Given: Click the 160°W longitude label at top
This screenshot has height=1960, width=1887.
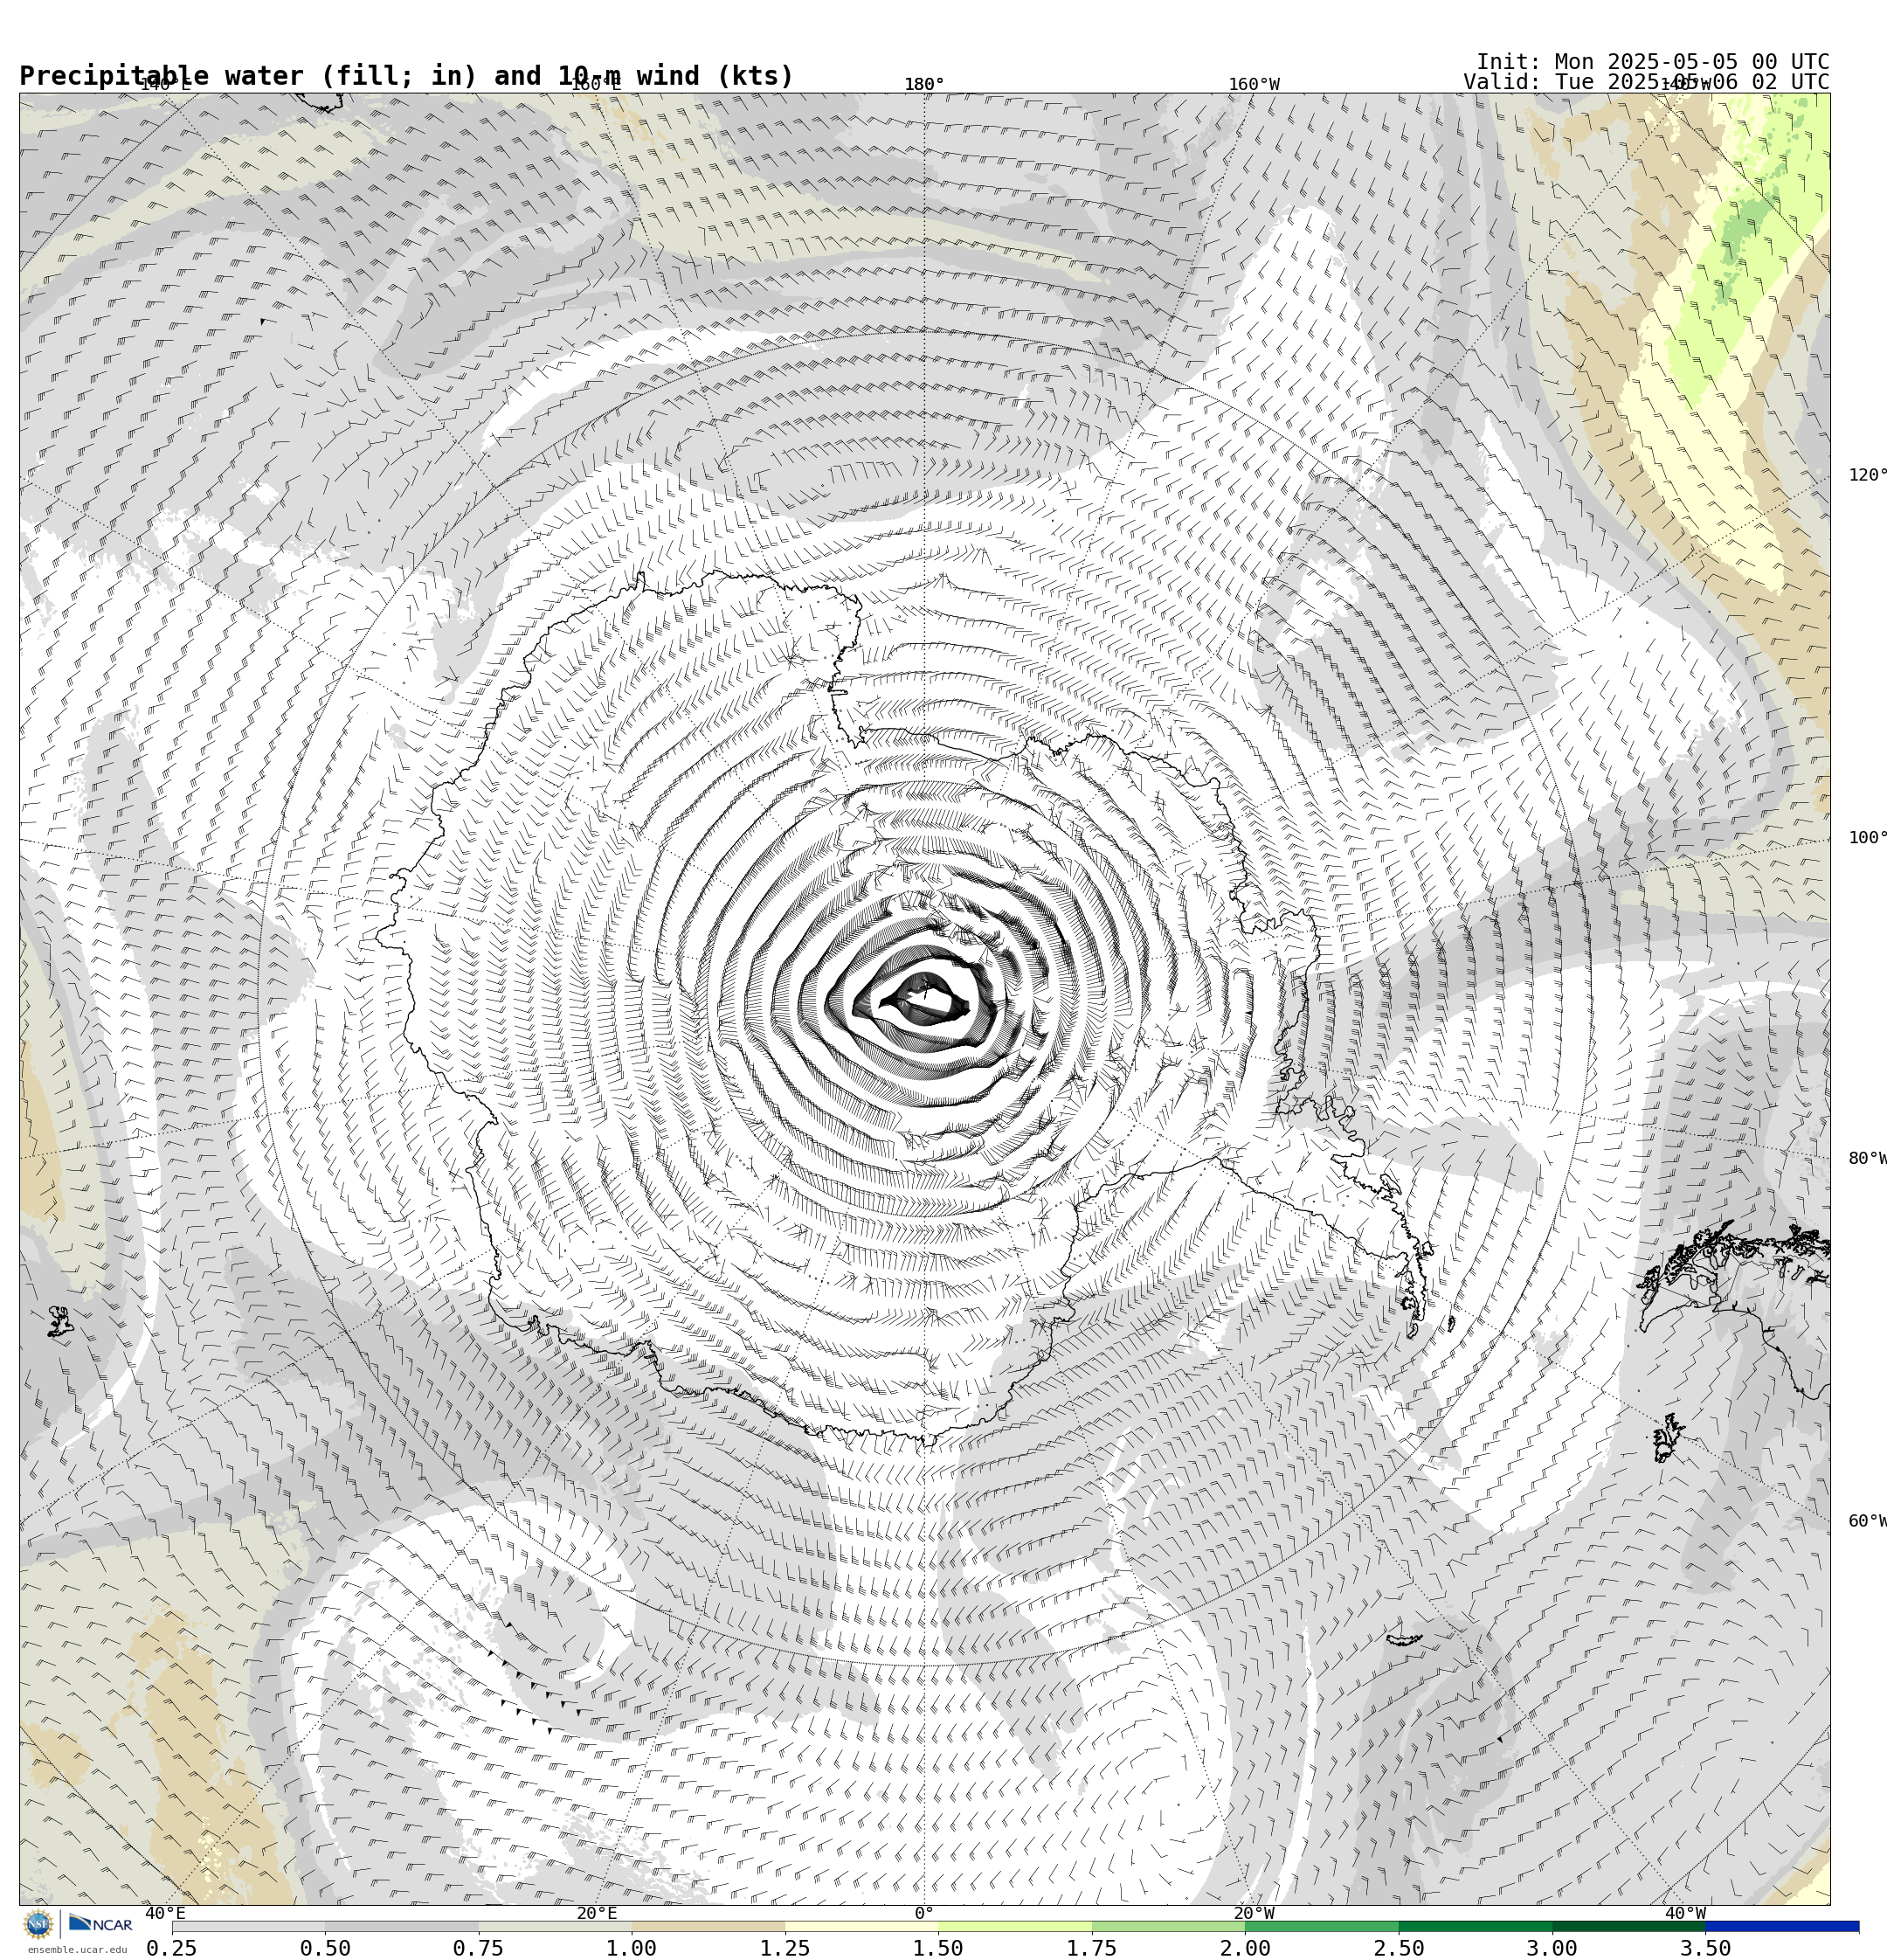Looking at the screenshot, I should click(x=1254, y=85).
